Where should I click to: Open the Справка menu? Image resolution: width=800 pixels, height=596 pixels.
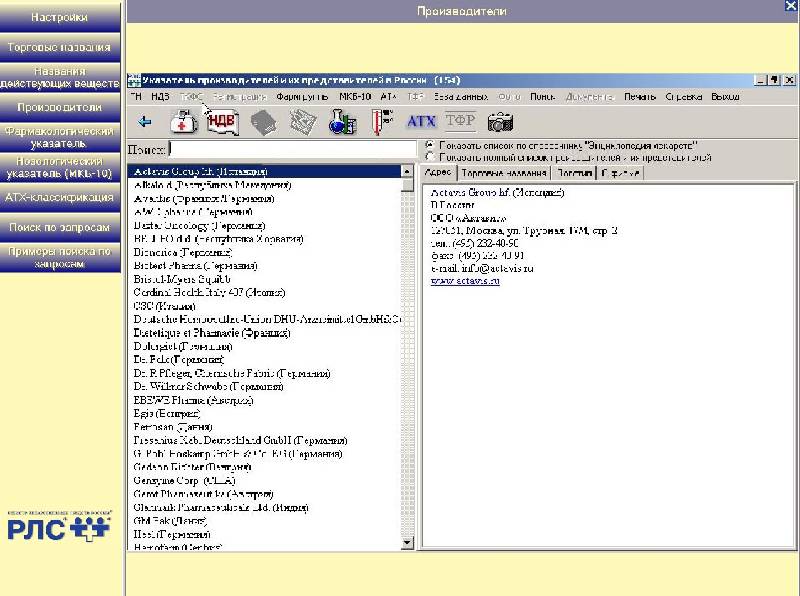pos(684,96)
